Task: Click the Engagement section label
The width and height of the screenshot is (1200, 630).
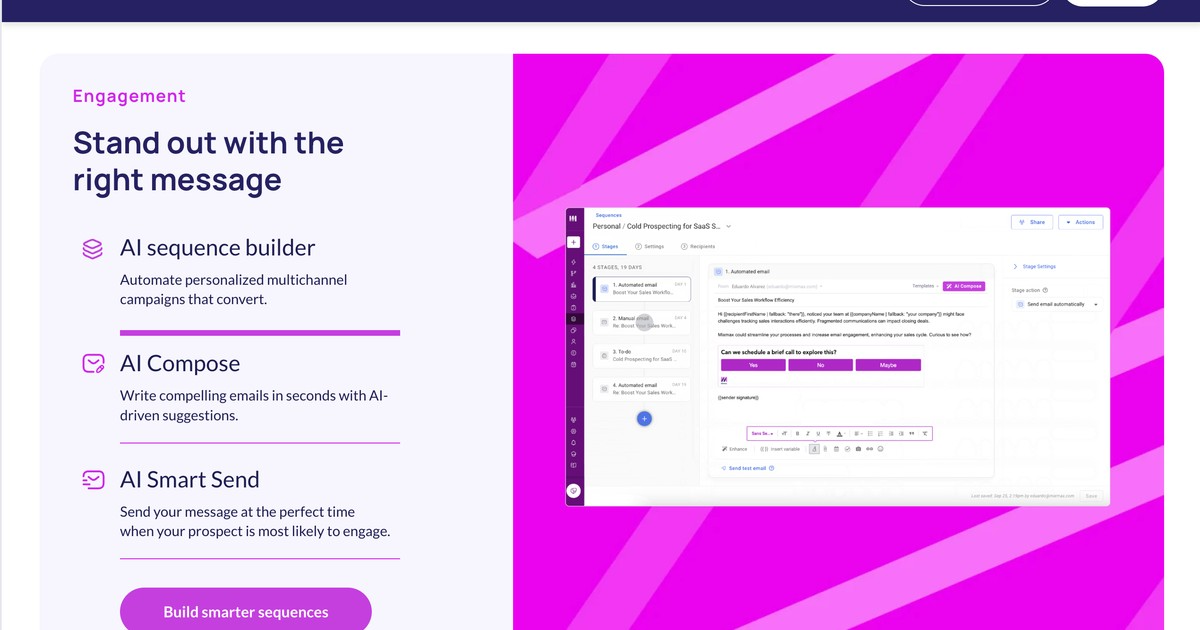Action: pos(129,96)
